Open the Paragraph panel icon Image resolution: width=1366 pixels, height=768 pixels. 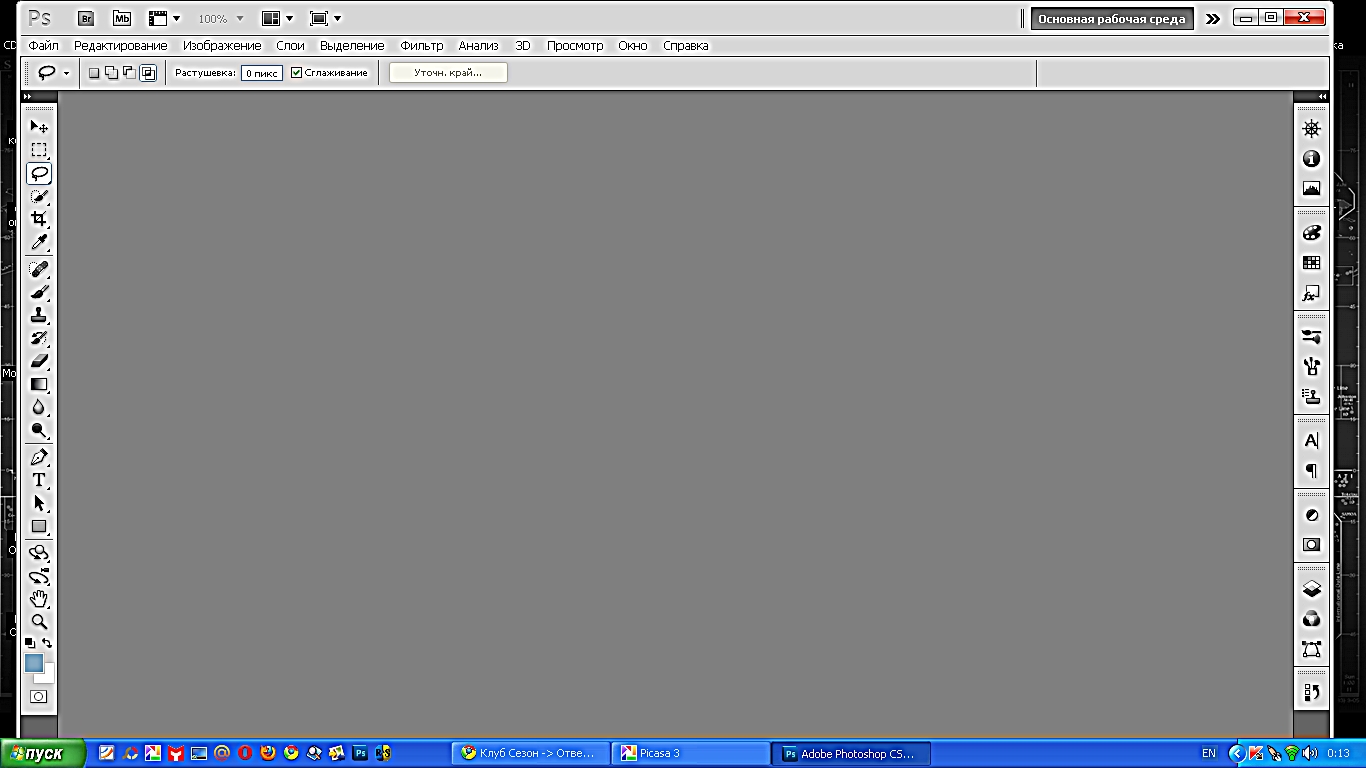tap(1311, 470)
